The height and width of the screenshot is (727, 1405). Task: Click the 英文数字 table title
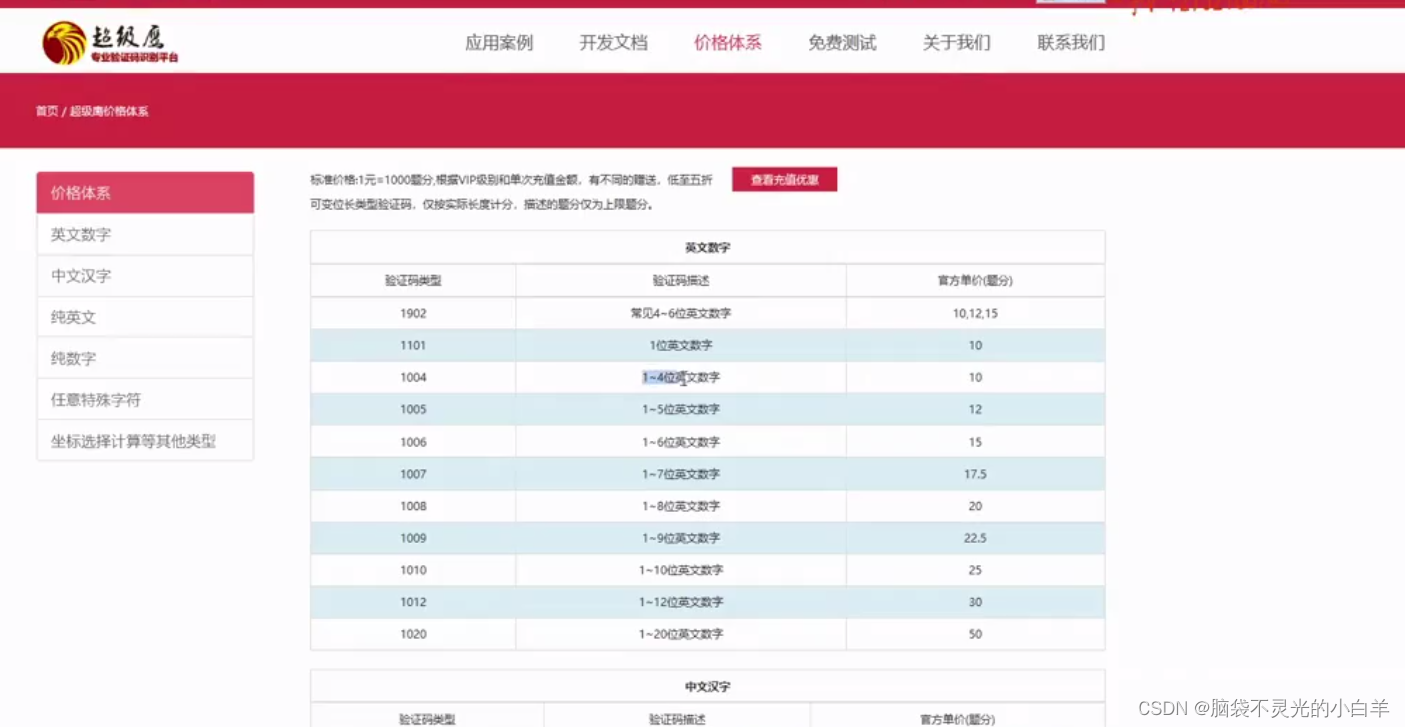(707, 247)
